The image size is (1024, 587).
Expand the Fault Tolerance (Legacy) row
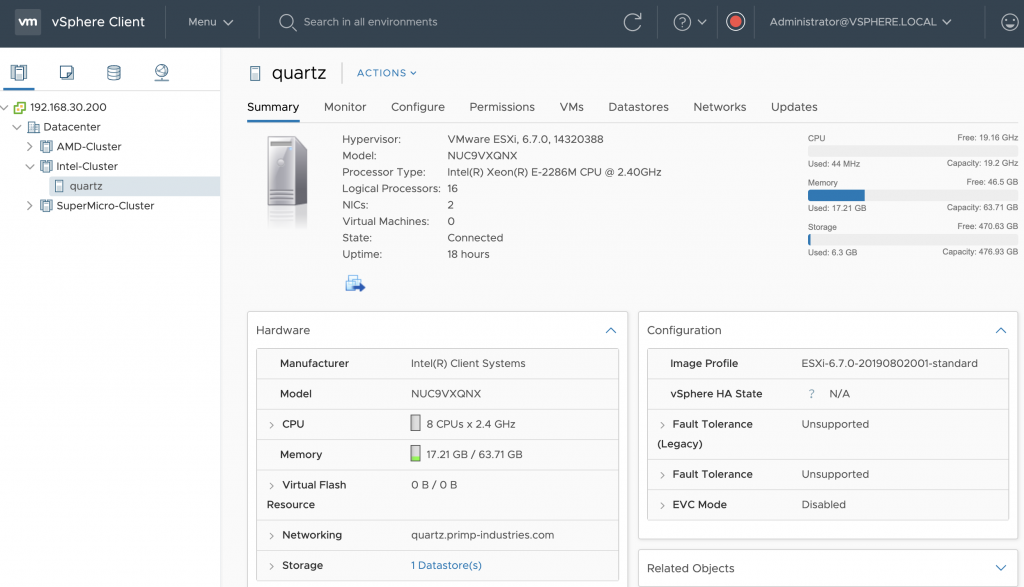(x=662, y=424)
